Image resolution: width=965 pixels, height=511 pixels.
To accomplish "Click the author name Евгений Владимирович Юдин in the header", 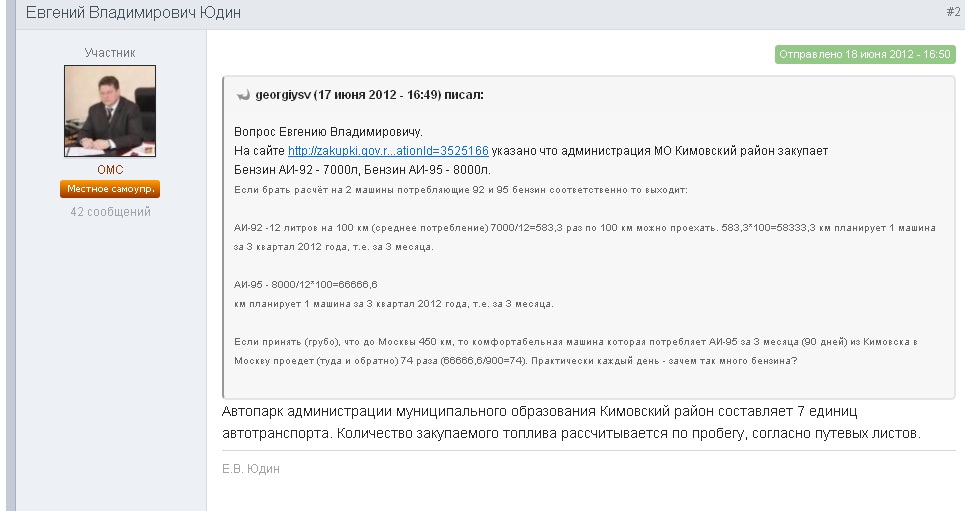I will (133, 13).
